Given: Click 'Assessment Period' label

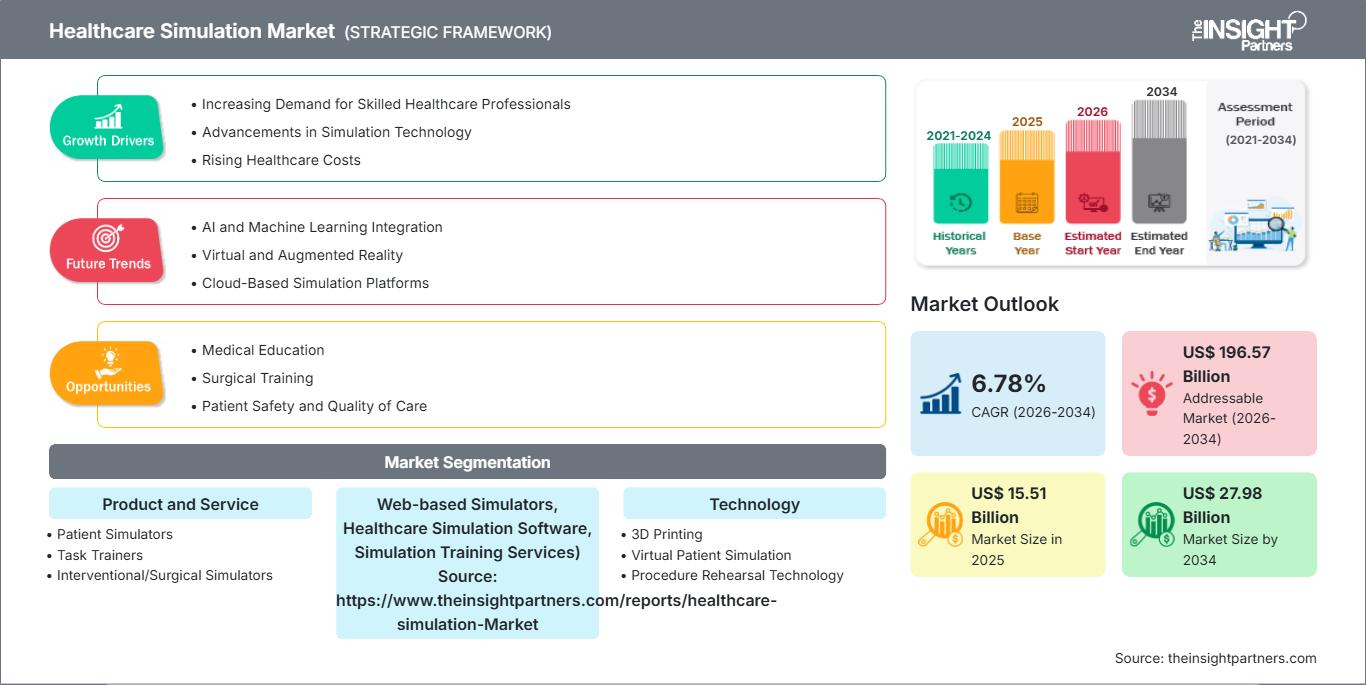Looking at the screenshot, I should tap(1255, 114).
